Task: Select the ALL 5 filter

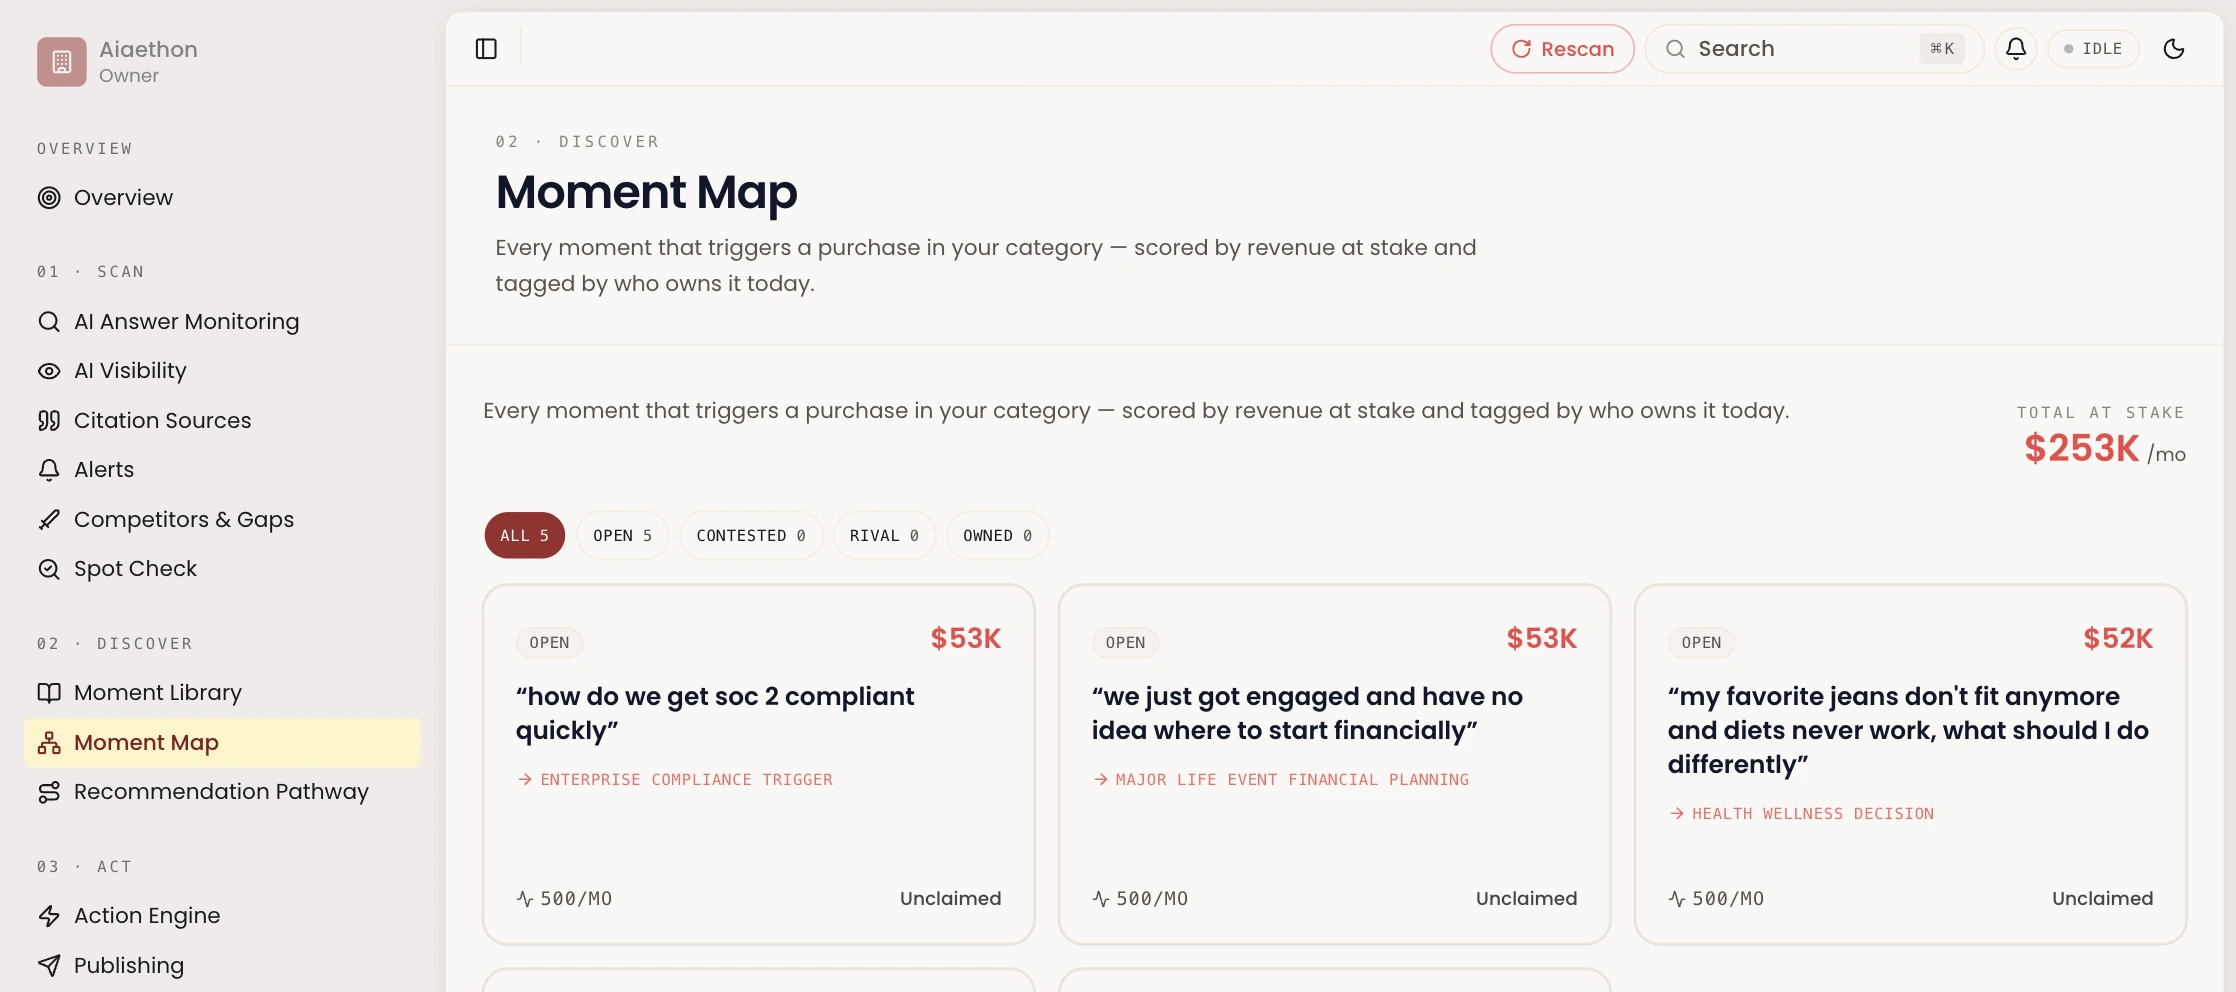Action: pos(525,536)
